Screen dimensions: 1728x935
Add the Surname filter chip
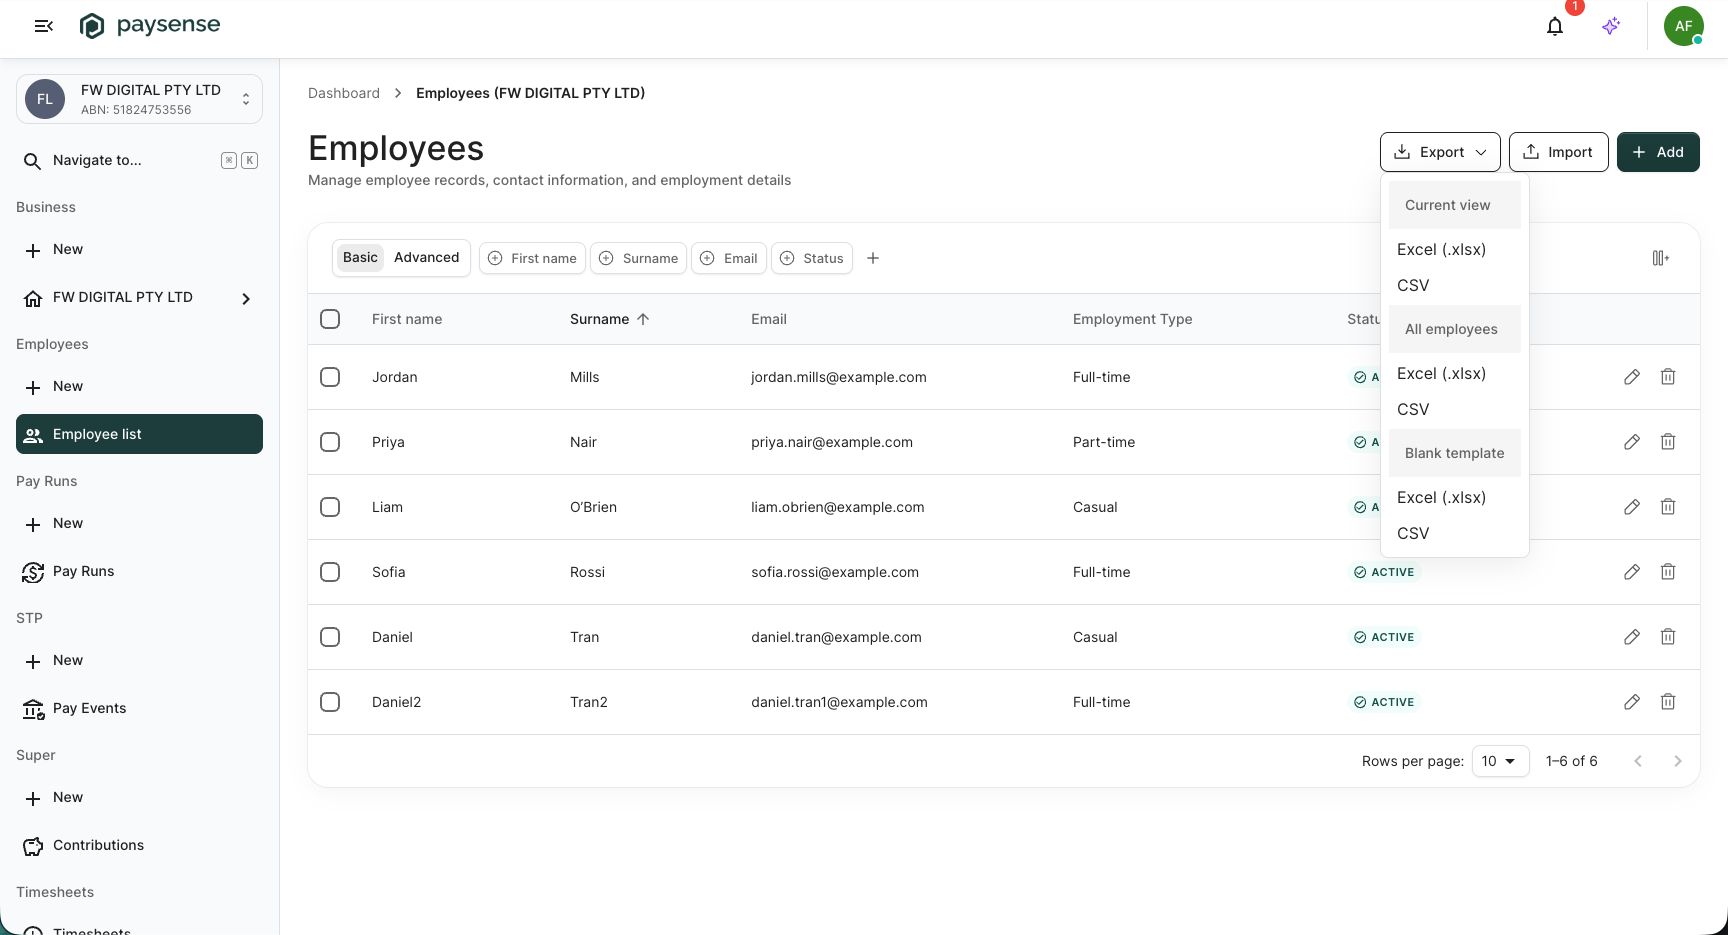(638, 258)
